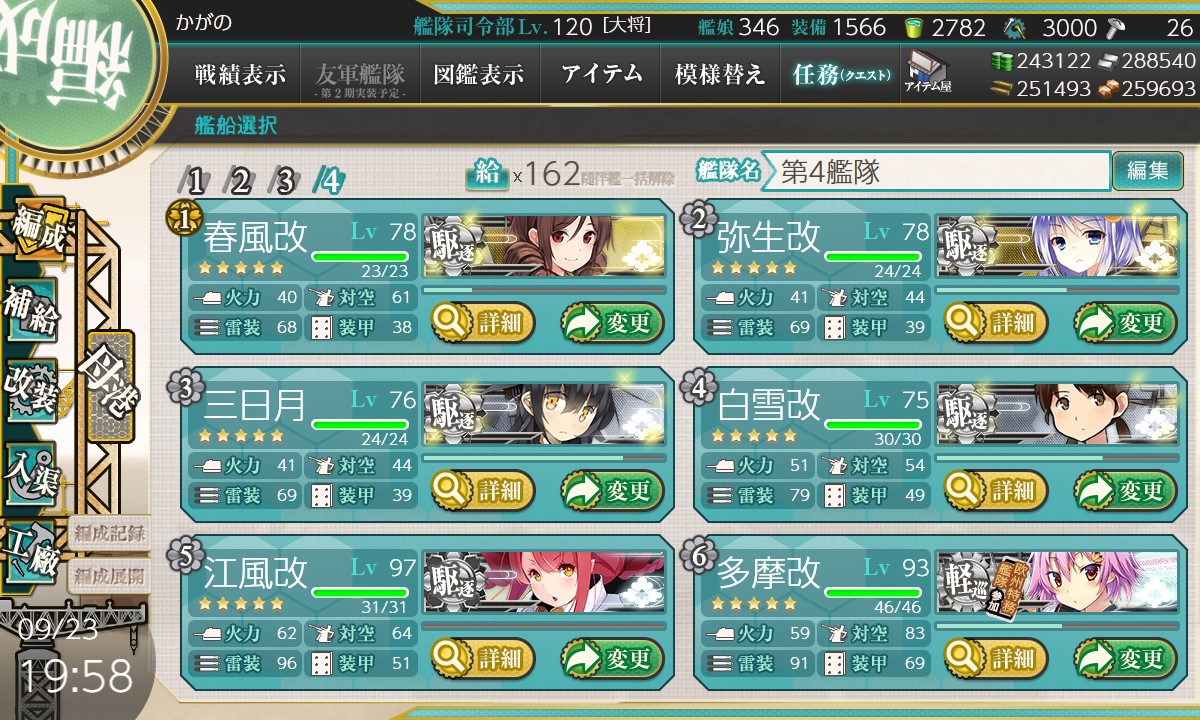Click 変更 for 多摩改
The height and width of the screenshot is (720, 1200).
[1125, 659]
